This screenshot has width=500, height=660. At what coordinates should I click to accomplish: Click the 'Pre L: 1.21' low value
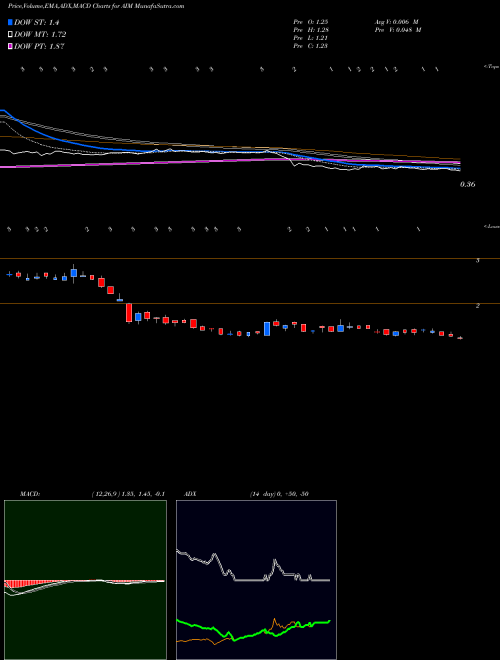click(x=311, y=38)
